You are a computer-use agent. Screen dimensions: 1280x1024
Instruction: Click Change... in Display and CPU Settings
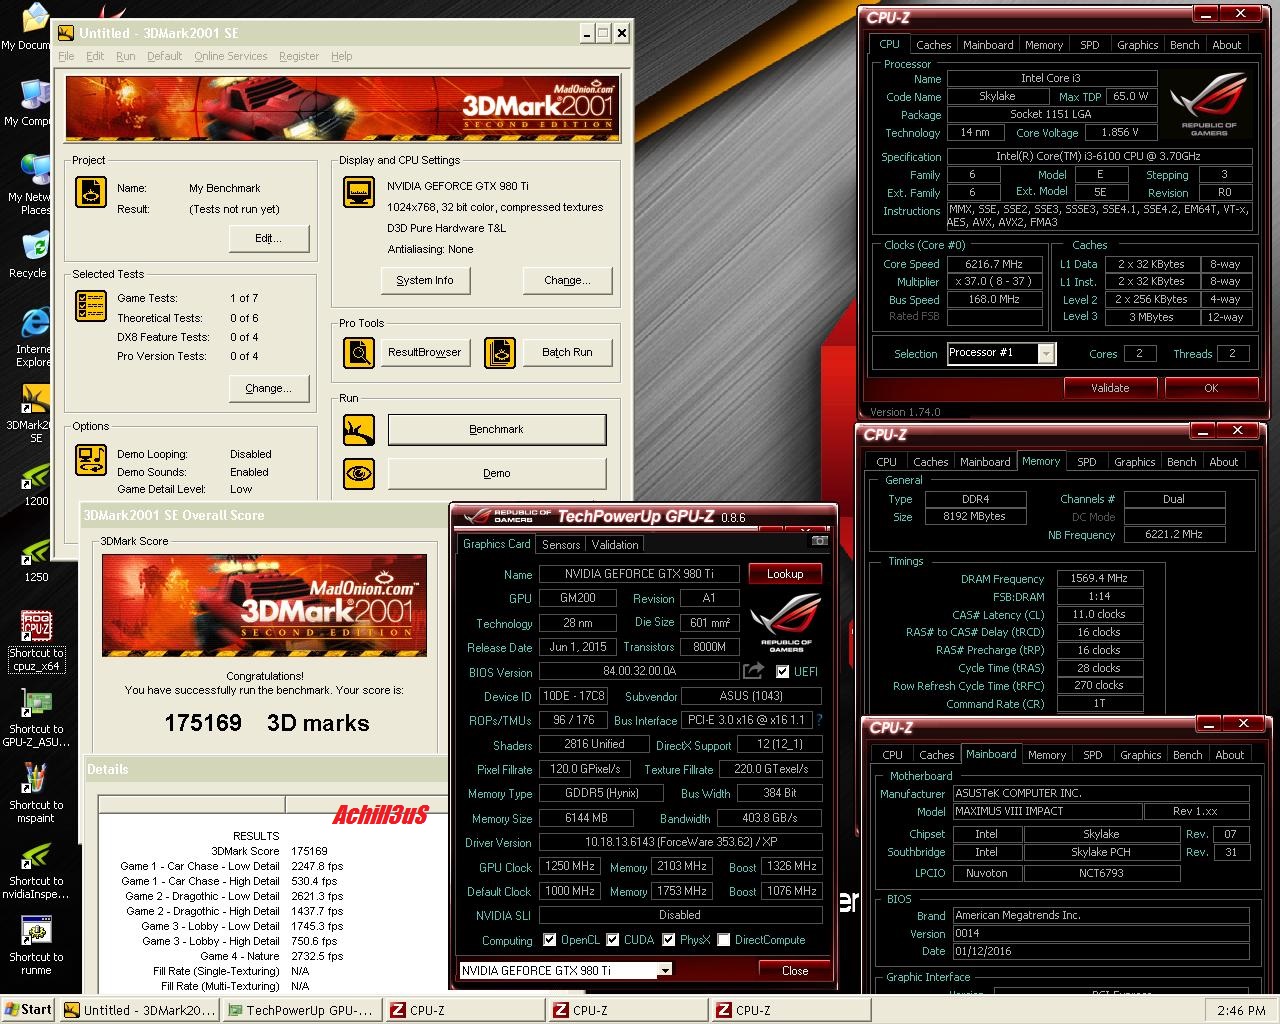[x=567, y=280]
